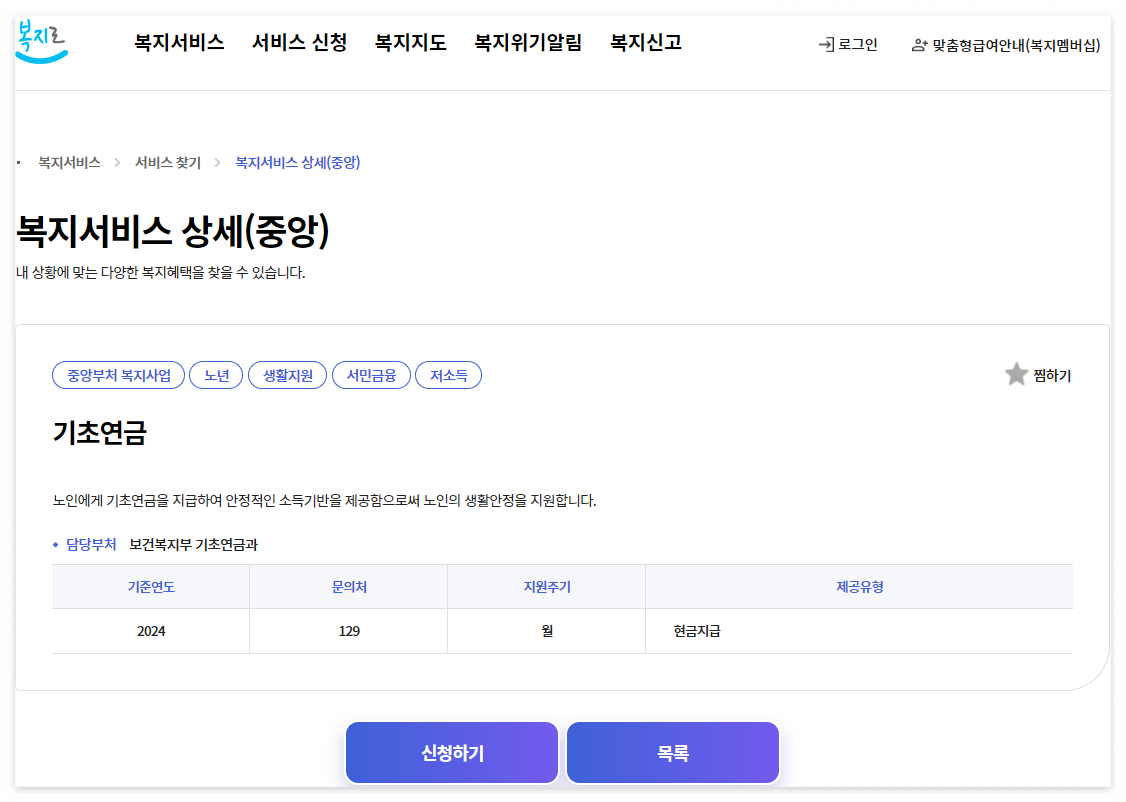Click the 제공유형 column header
The height and width of the screenshot is (802, 1126).
pyautogui.click(x=860, y=587)
